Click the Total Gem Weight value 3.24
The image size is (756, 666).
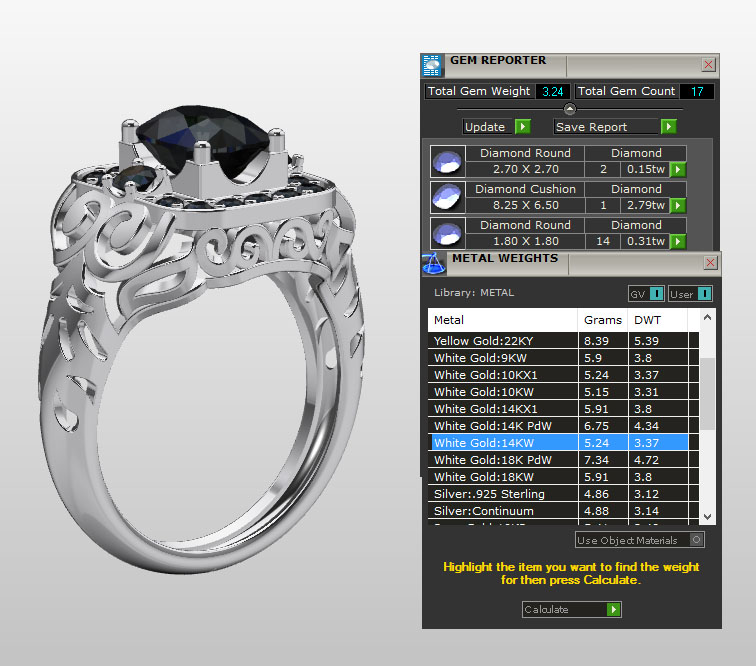(x=553, y=91)
